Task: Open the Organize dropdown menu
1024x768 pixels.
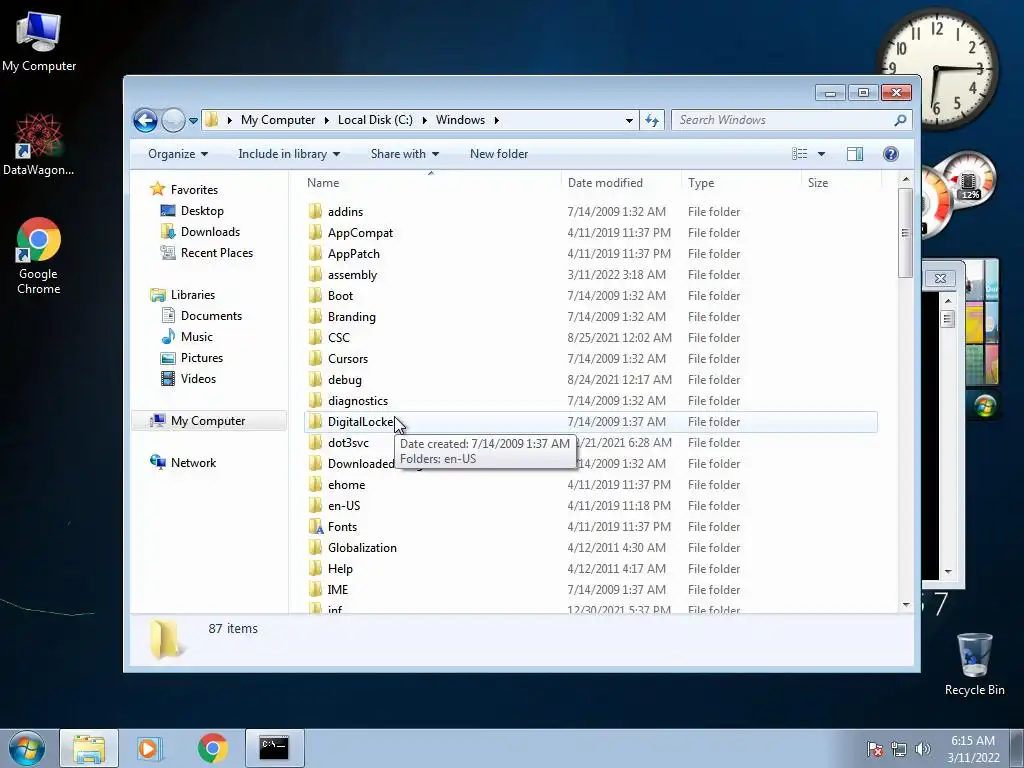Action: 178,154
